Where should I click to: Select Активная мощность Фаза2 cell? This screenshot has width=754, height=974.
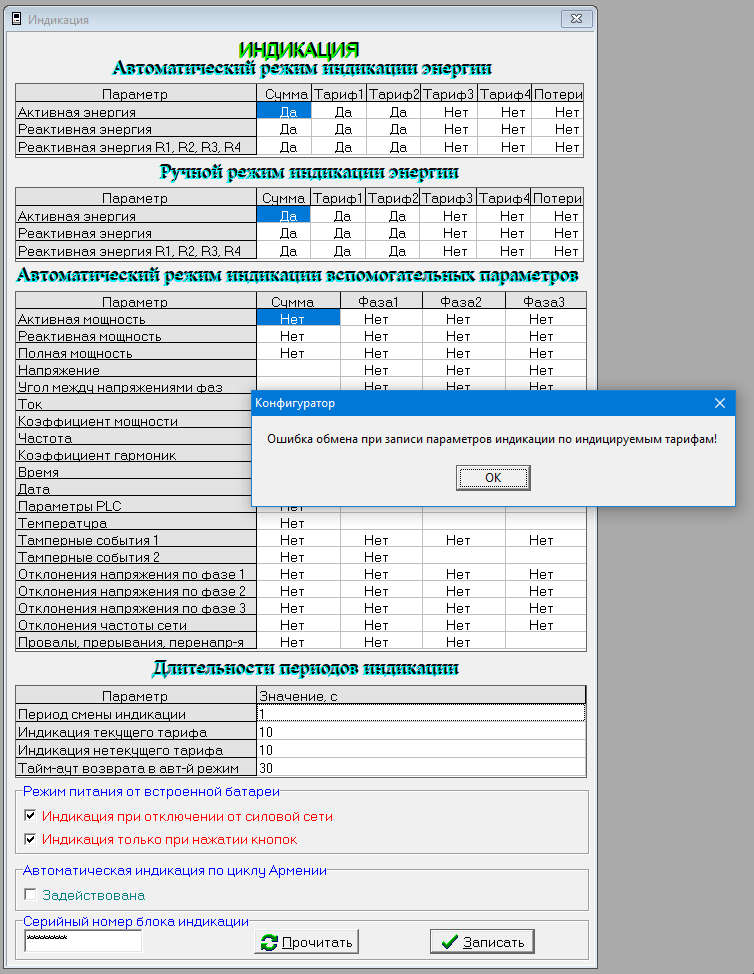(x=463, y=319)
